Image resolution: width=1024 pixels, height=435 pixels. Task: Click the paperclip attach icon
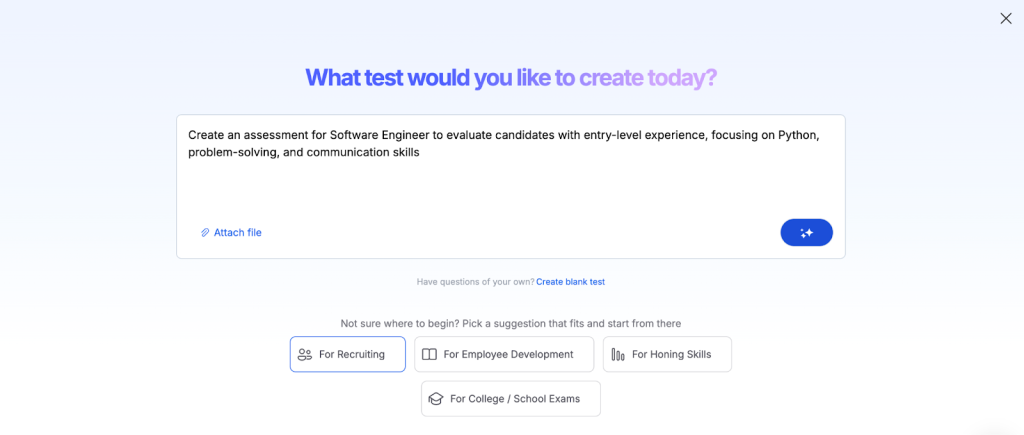click(x=205, y=232)
